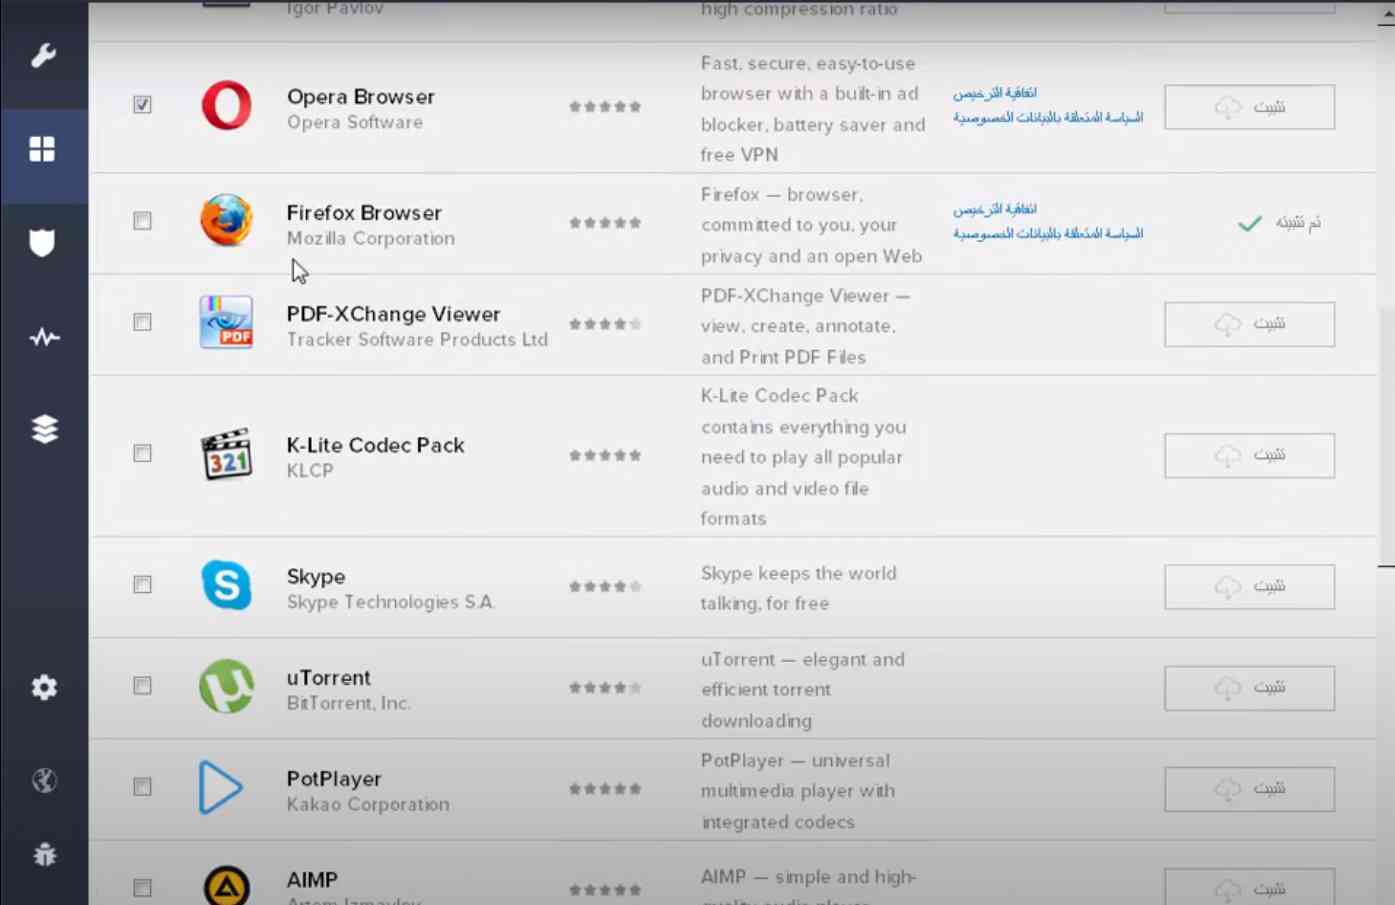This screenshot has width=1395, height=905.
Task: Open the shield protection sidebar icon
Action: [x=42, y=242]
